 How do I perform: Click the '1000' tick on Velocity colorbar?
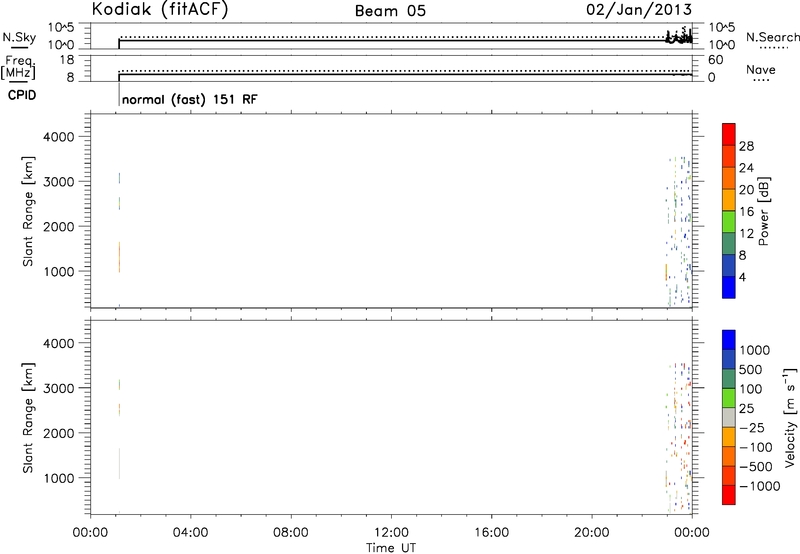[755, 350]
